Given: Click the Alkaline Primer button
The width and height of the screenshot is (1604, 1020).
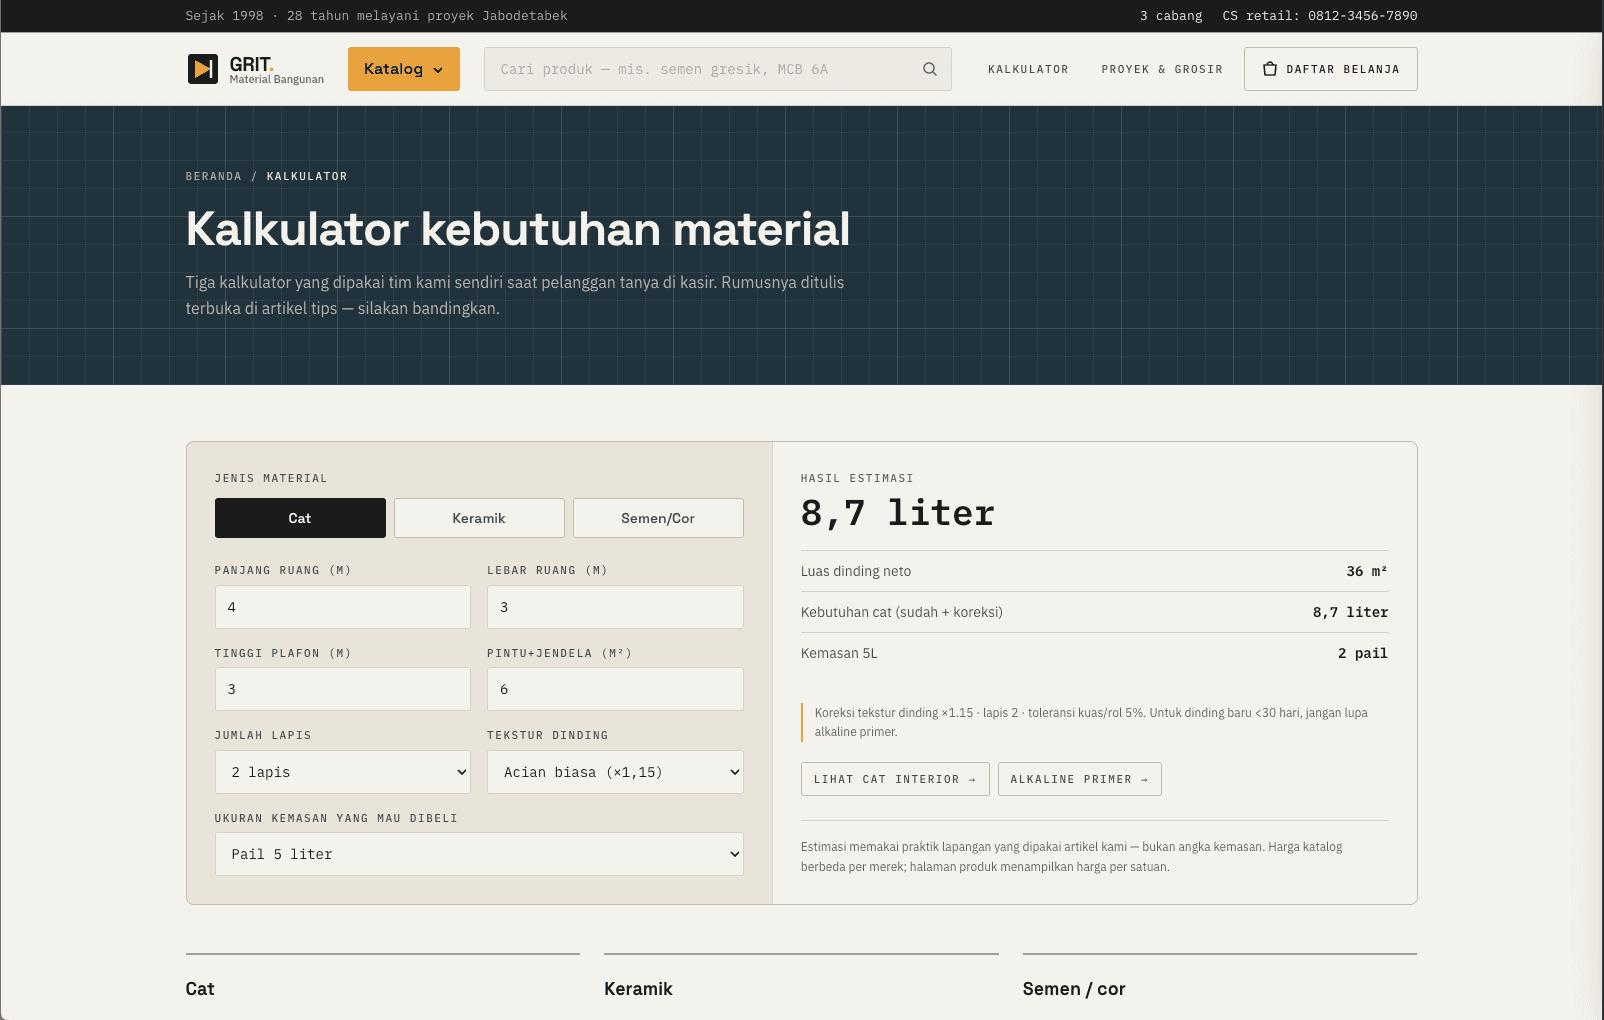Looking at the screenshot, I should [x=1080, y=779].
